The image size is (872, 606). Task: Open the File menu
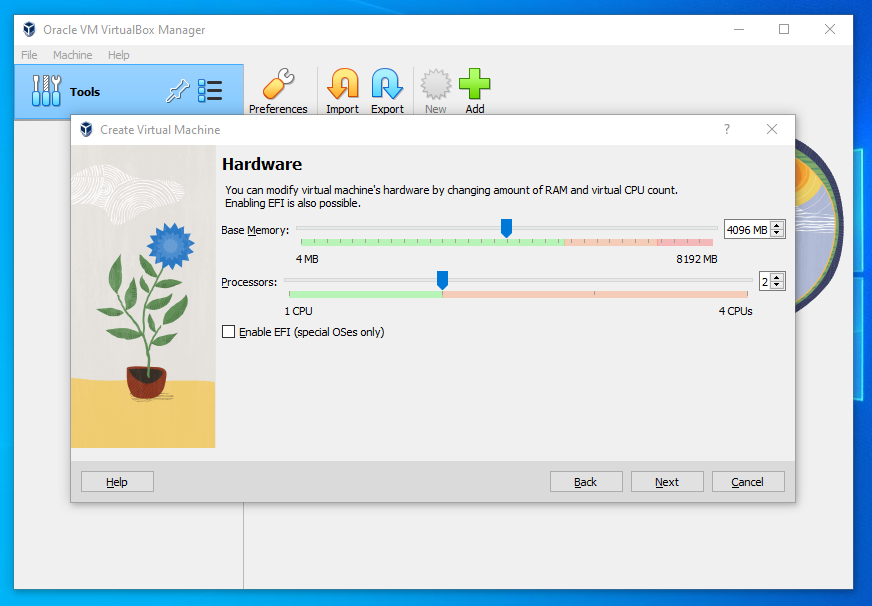click(29, 55)
